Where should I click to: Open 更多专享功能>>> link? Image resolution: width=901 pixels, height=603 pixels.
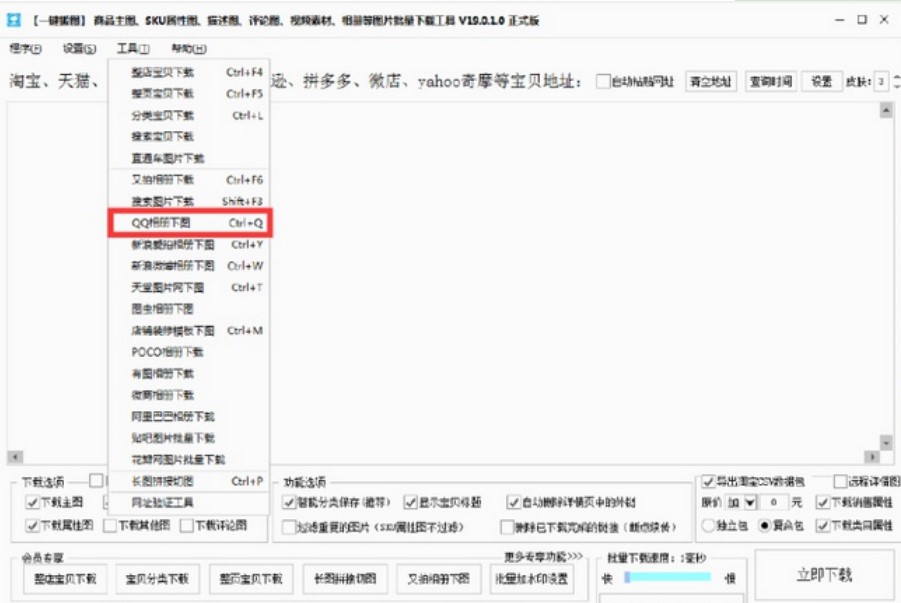coord(543,556)
